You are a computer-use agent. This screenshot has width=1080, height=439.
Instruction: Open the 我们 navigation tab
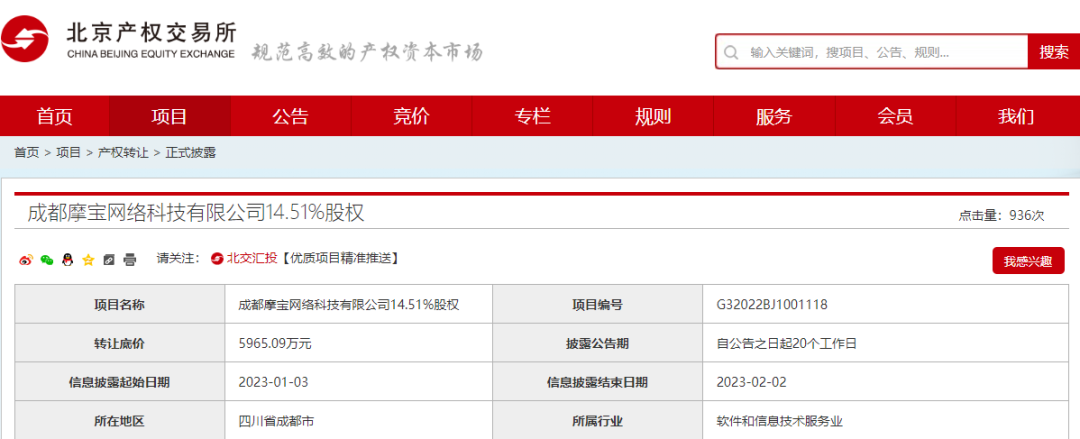point(1016,116)
